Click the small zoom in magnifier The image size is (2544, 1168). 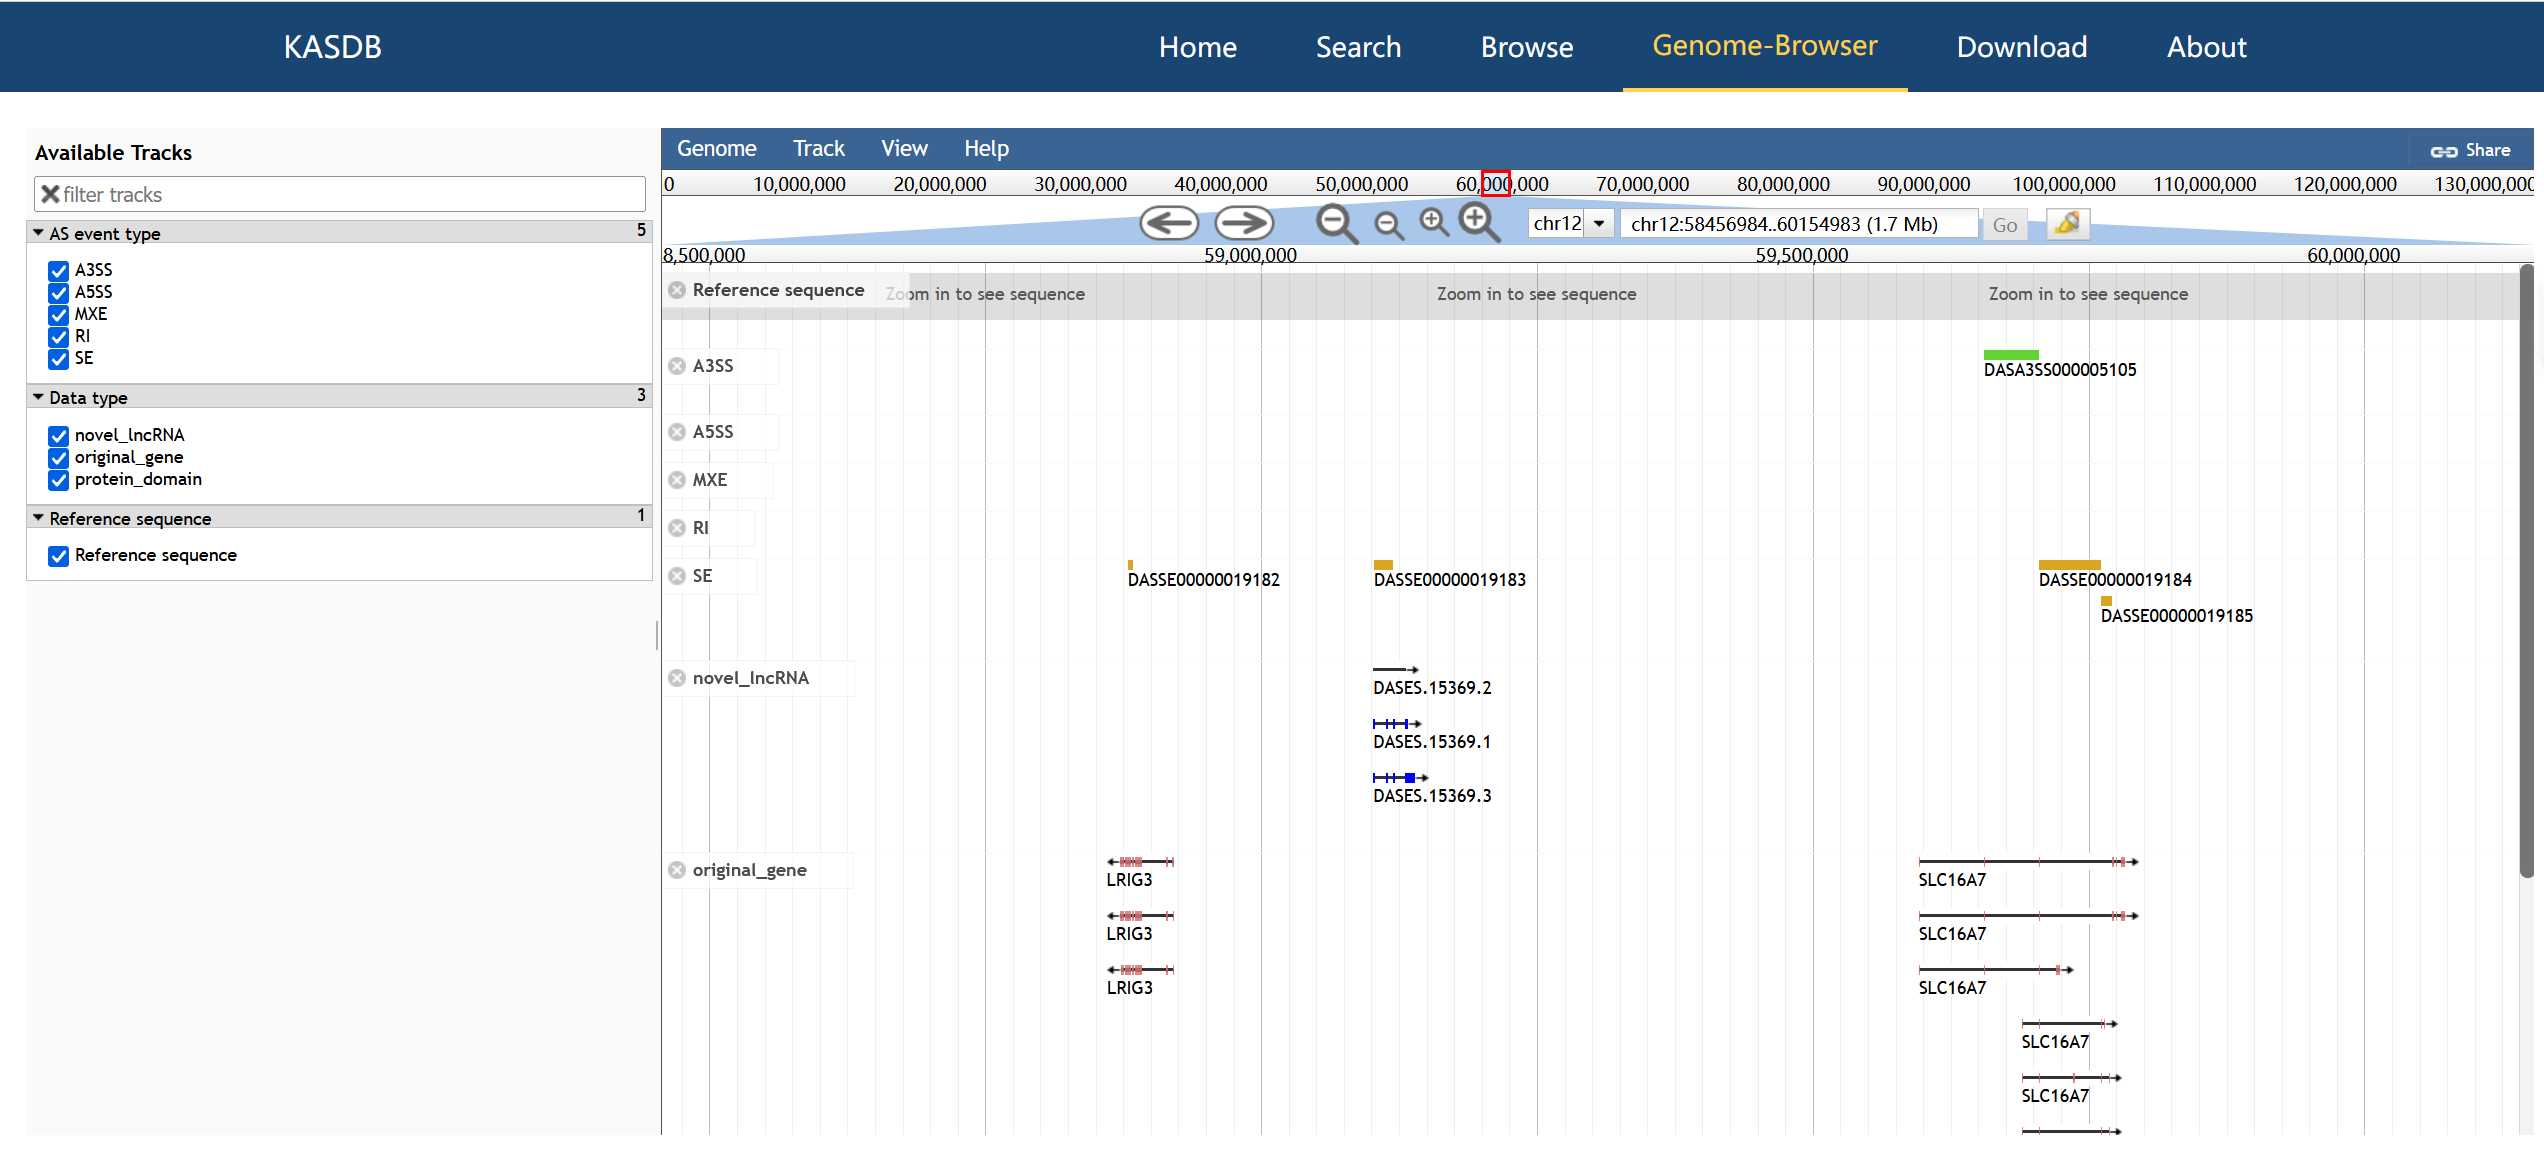pos(1434,222)
